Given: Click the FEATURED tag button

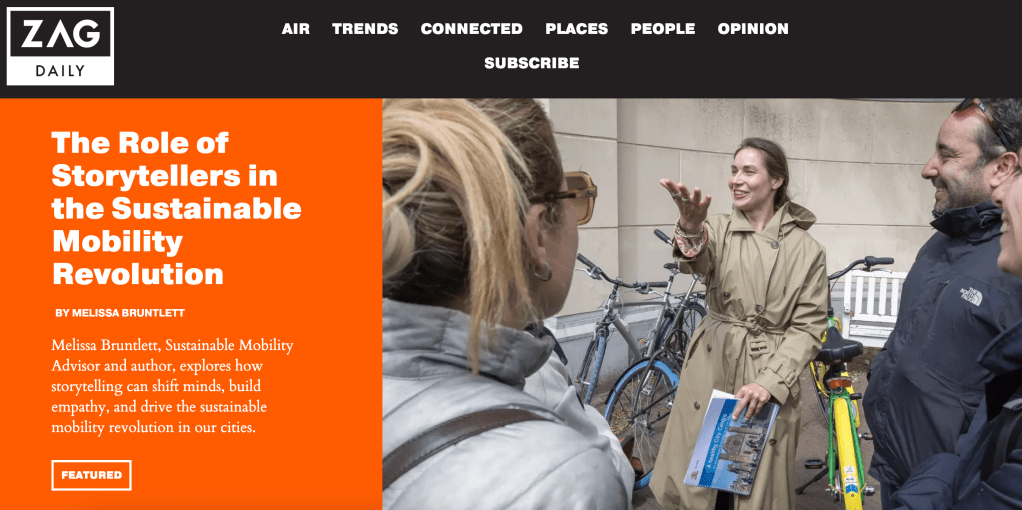Looking at the screenshot, I should (x=91, y=475).
